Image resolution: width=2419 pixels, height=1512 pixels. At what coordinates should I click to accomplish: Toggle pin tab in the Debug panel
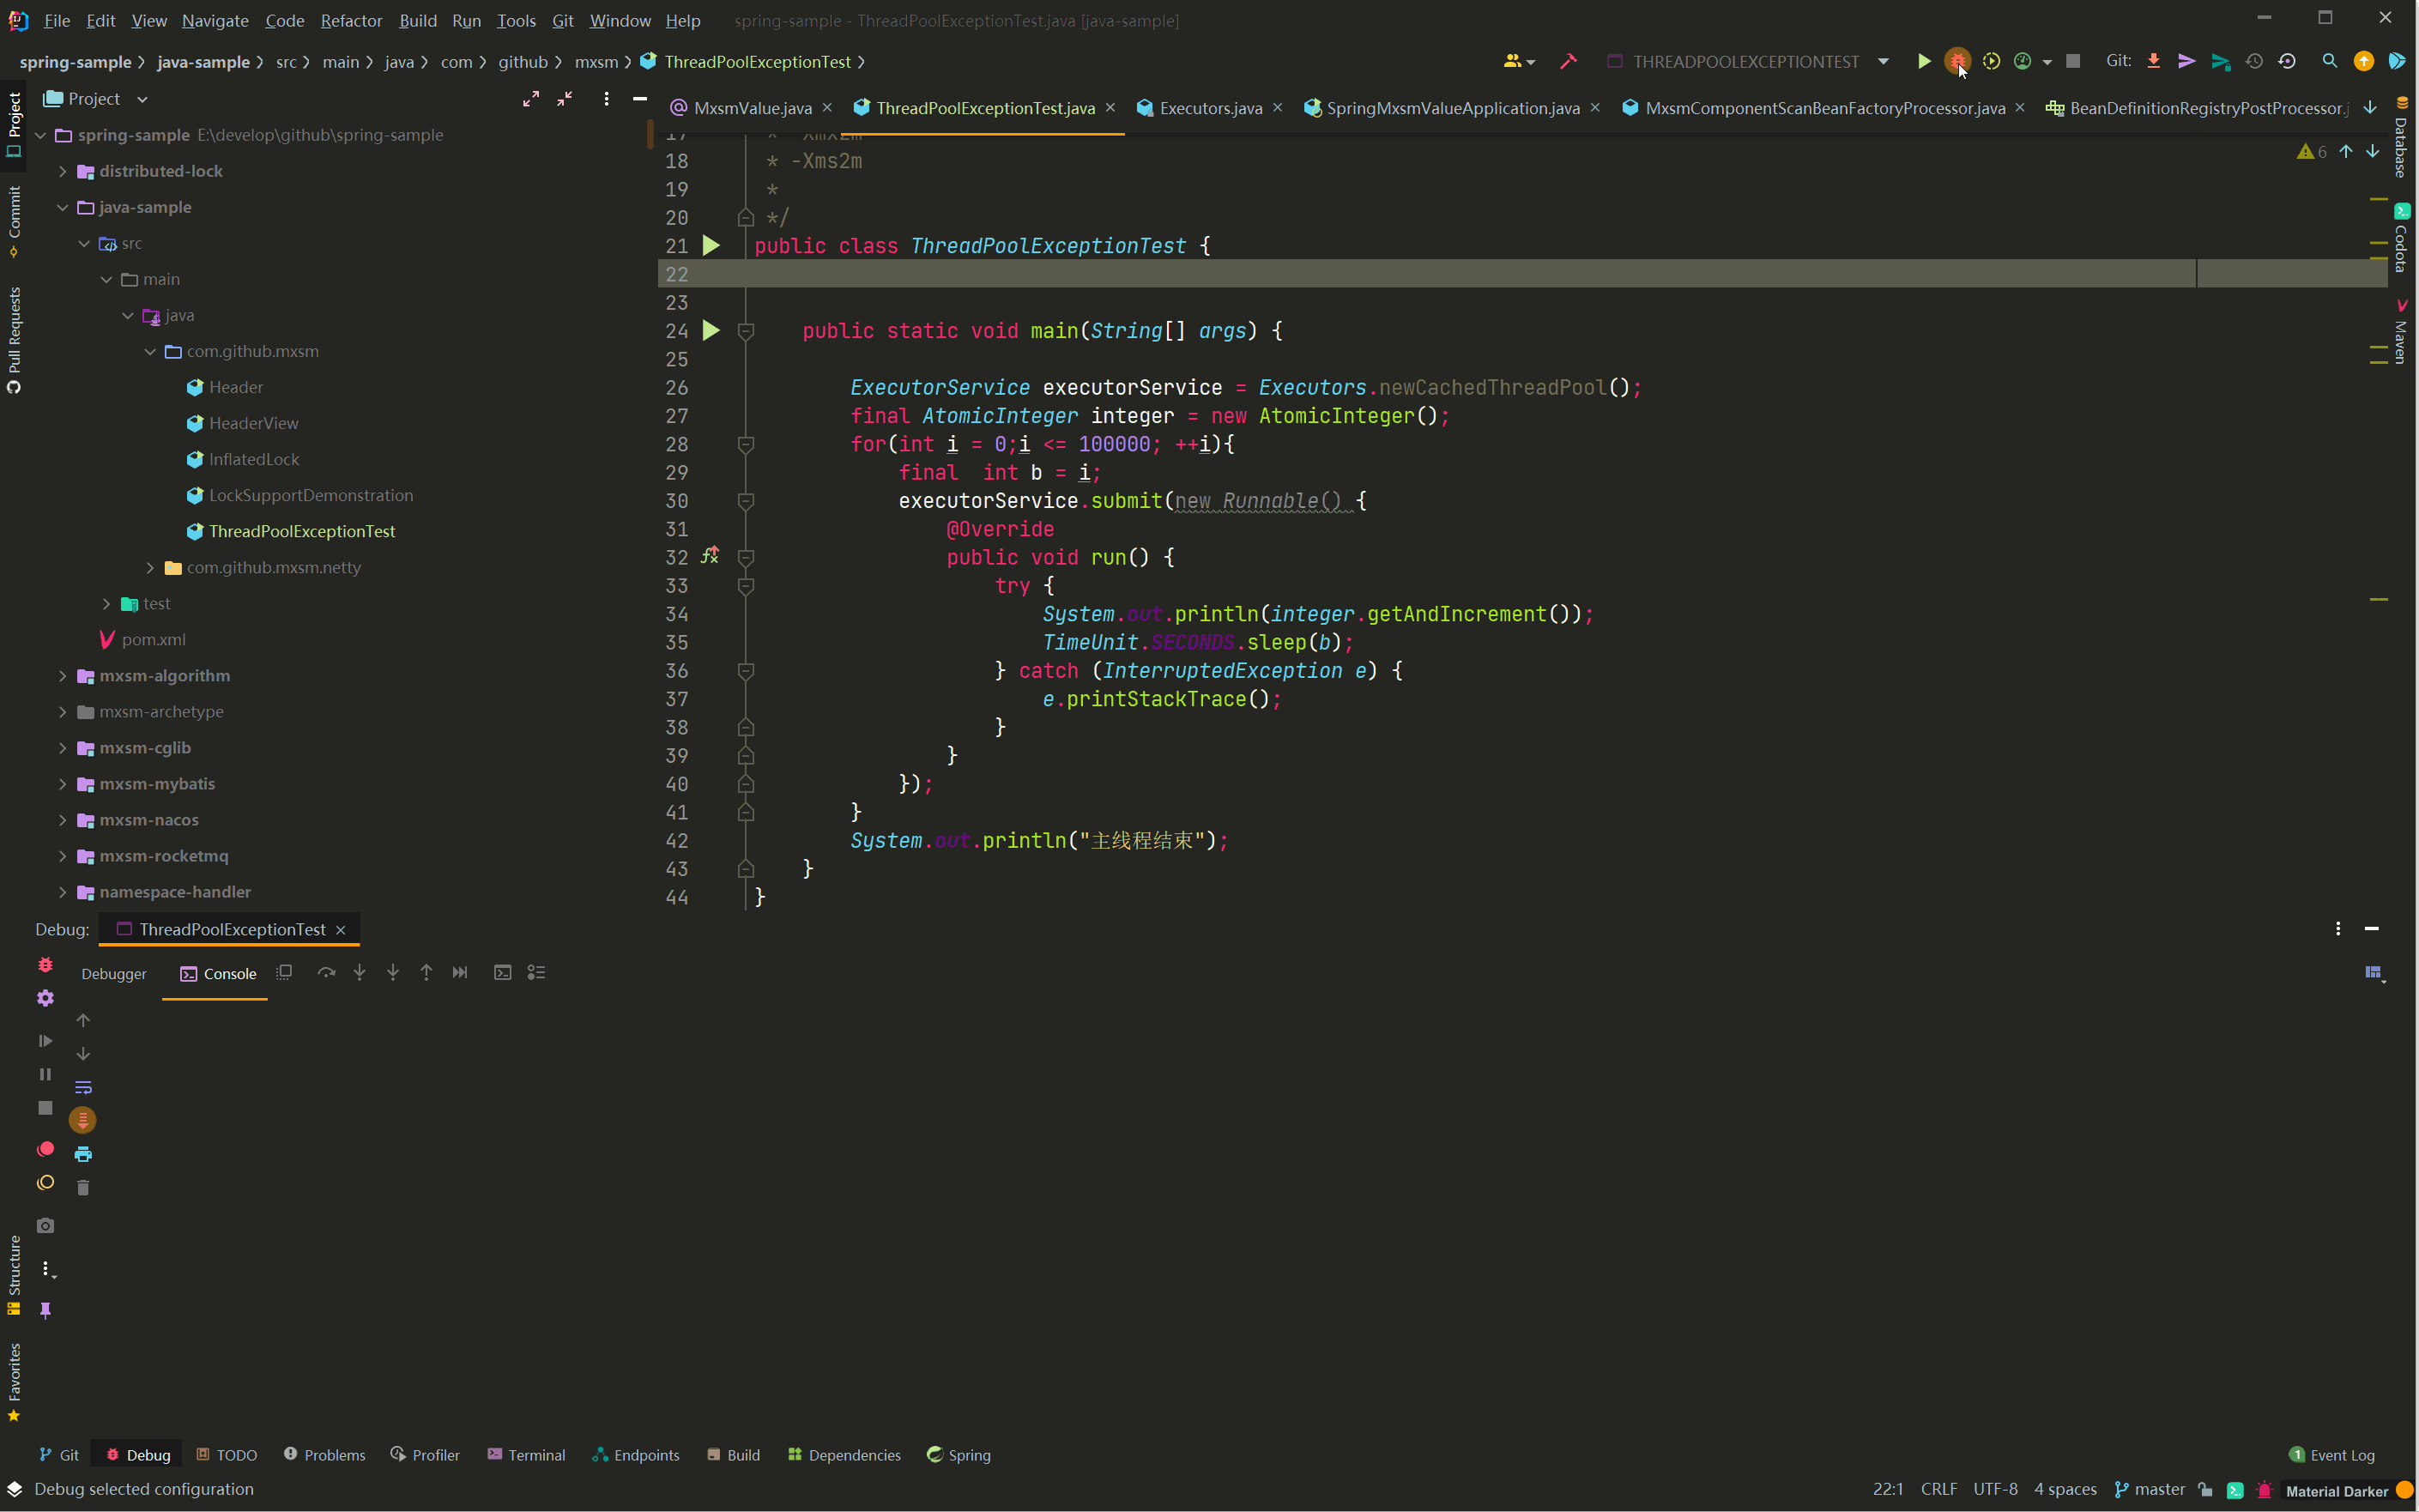coord(46,1310)
